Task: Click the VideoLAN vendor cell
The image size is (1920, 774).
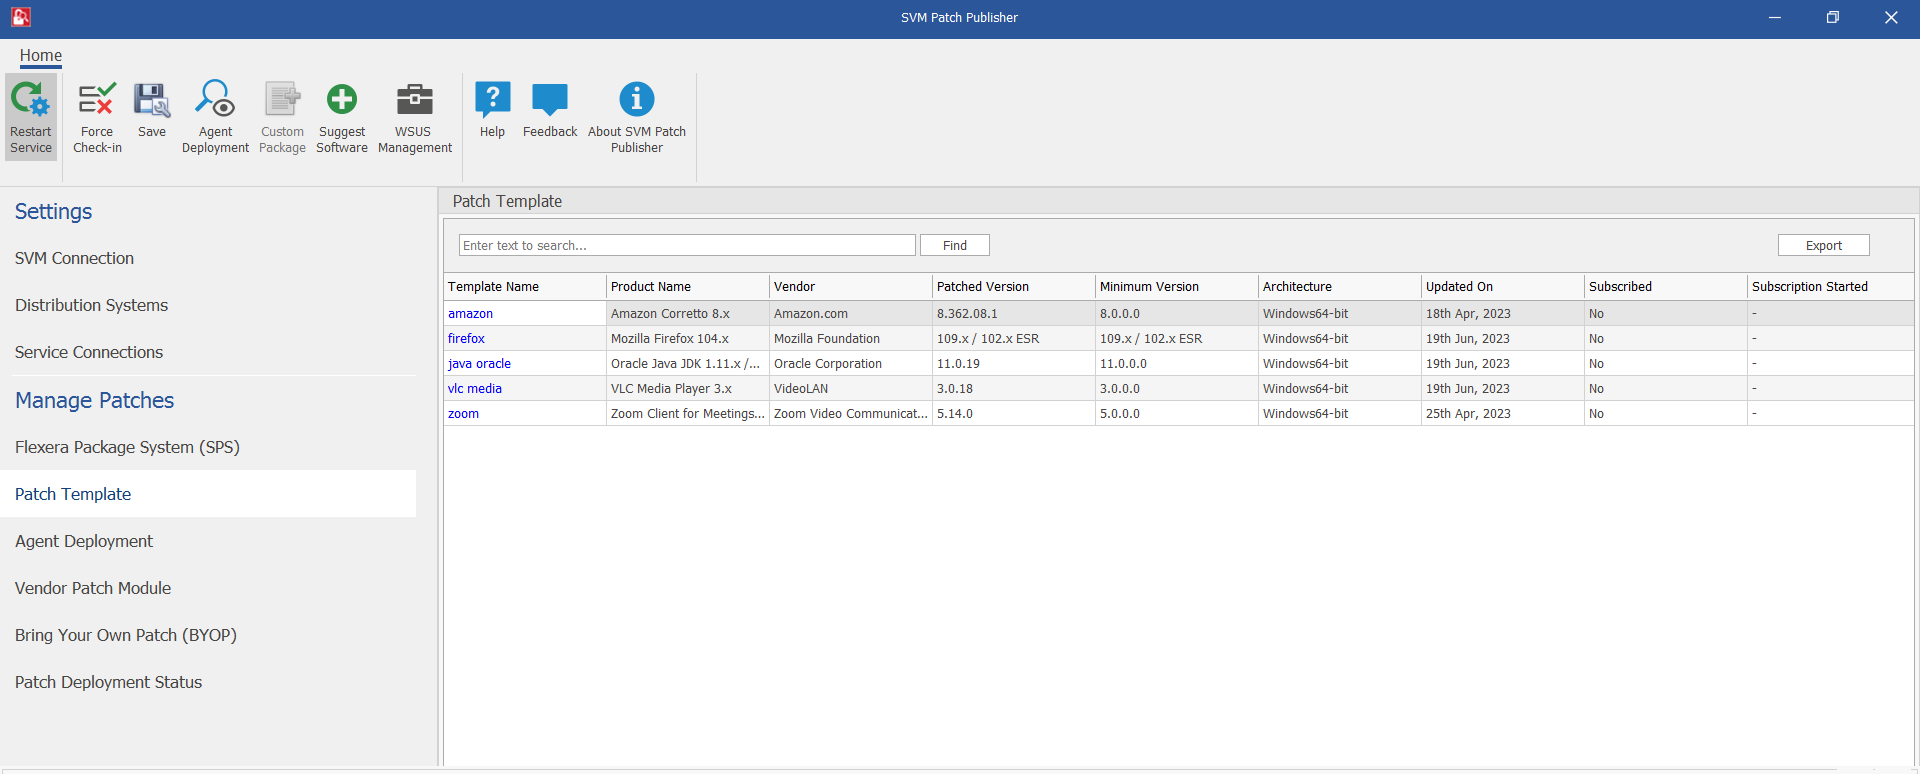Action: click(851, 388)
